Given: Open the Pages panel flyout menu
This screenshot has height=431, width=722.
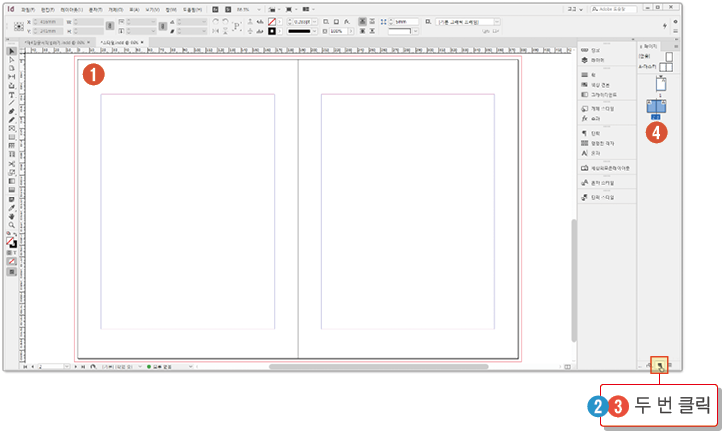Looking at the screenshot, I should pos(676,47).
